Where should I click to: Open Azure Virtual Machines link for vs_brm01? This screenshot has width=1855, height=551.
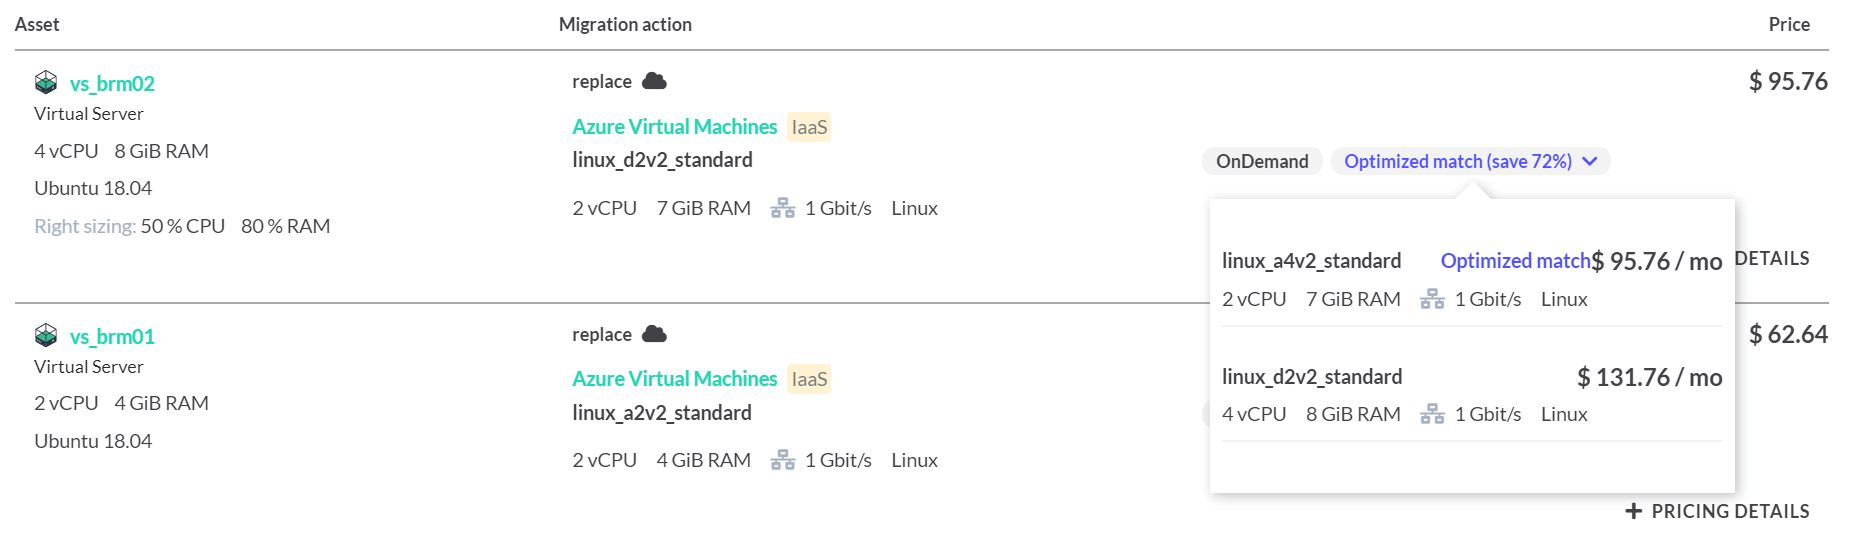tap(675, 379)
